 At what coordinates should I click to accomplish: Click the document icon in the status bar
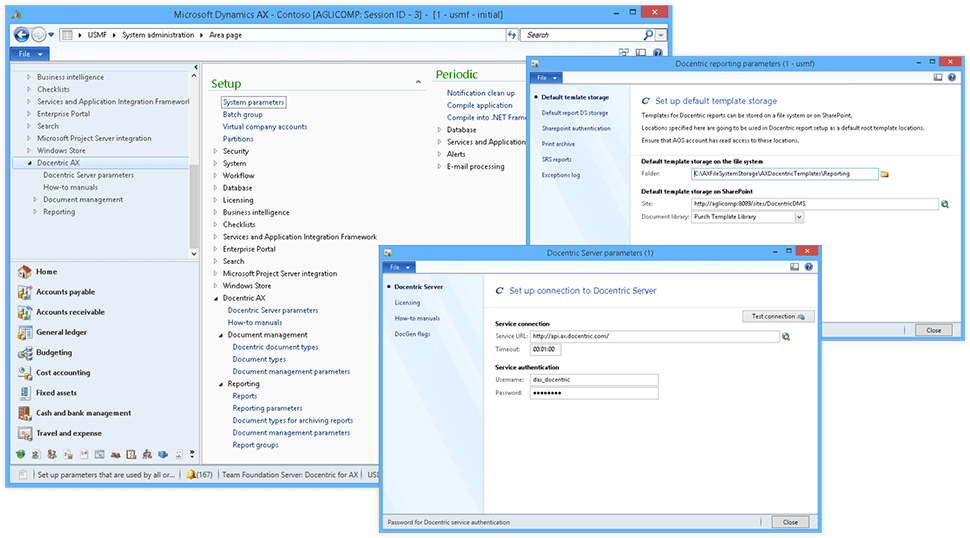point(23,475)
